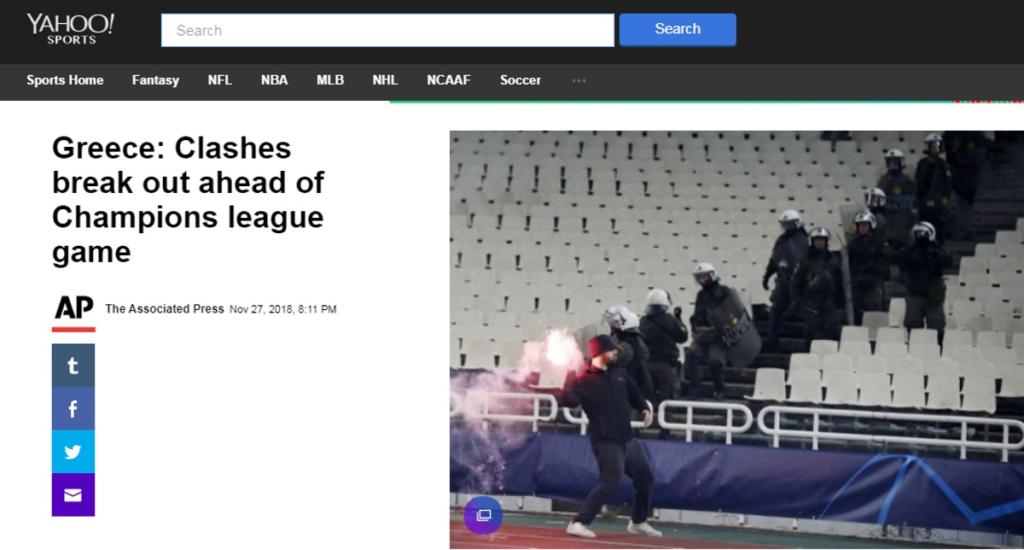Open NCAAF section
This screenshot has height=550, width=1024.
click(x=449, y=80)
